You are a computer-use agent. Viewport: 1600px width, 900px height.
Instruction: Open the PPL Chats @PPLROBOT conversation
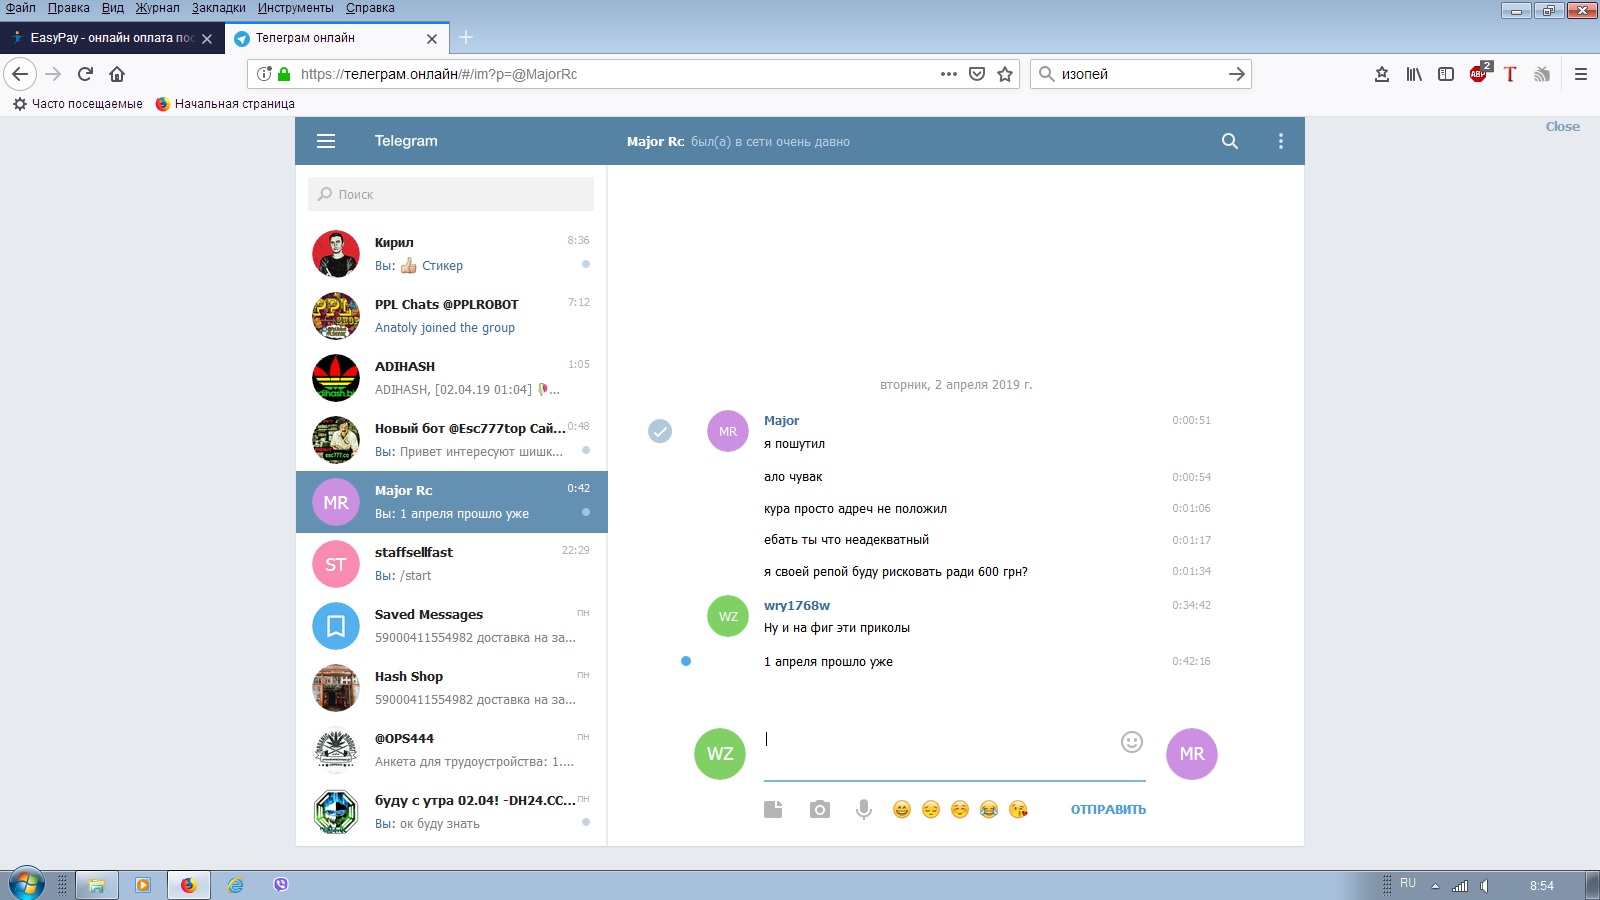(x=451, y=316)
